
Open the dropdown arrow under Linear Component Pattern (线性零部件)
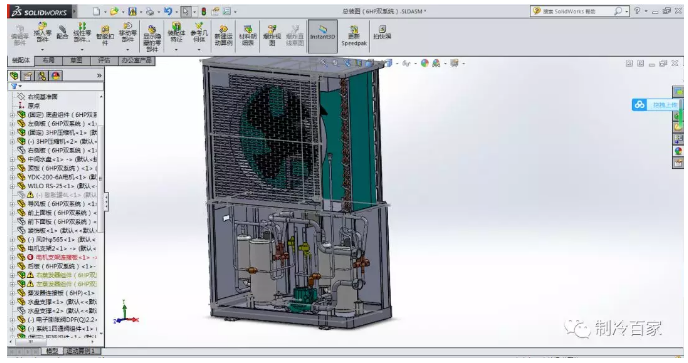pos(82,50)
